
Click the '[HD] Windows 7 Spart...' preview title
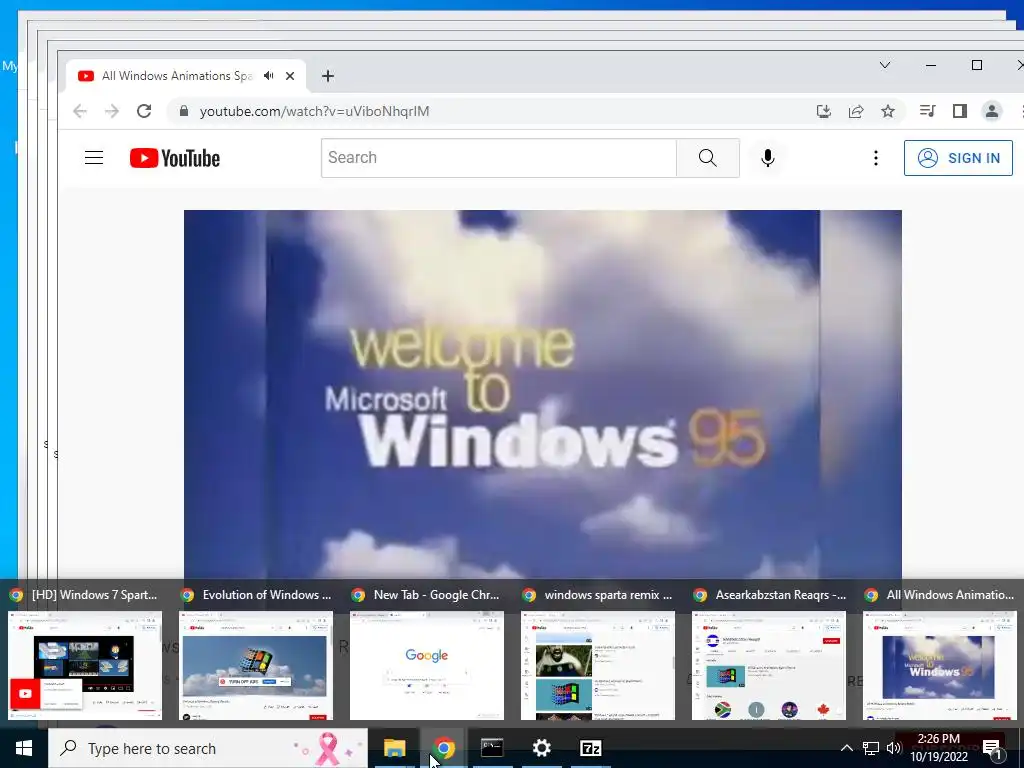(x=94, y=595)
